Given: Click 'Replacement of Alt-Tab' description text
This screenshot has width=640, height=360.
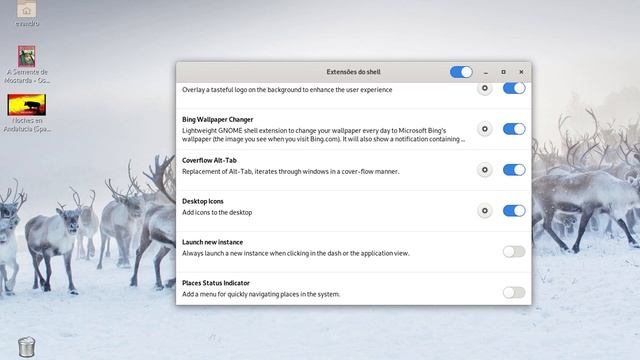Looking at the screenshot, I should coord(291,172).
